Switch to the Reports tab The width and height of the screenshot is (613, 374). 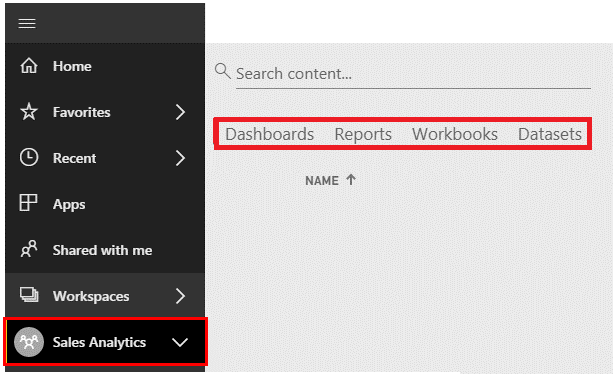[x=363, y=134]
